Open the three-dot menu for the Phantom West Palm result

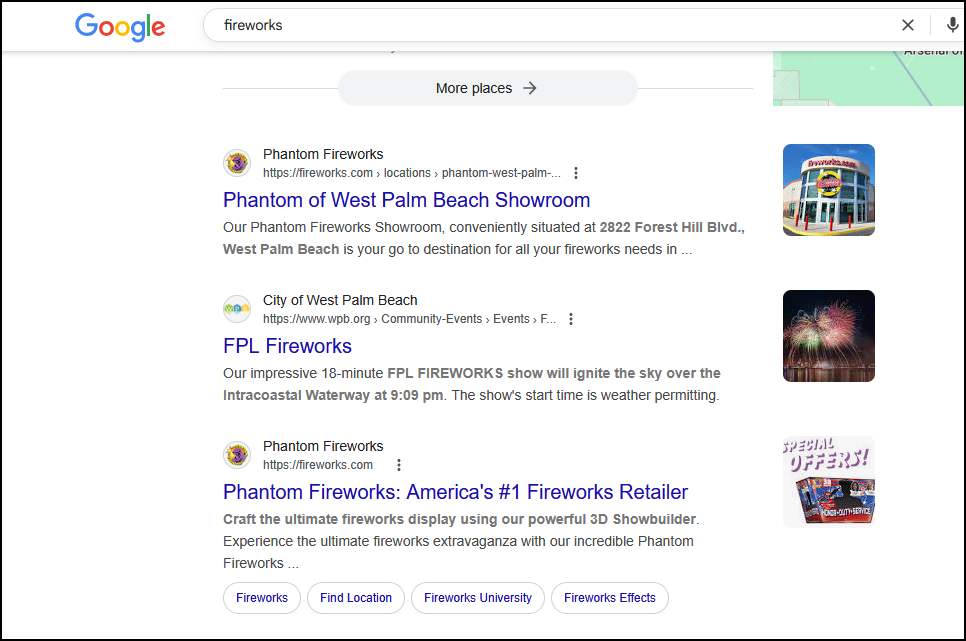576,173
